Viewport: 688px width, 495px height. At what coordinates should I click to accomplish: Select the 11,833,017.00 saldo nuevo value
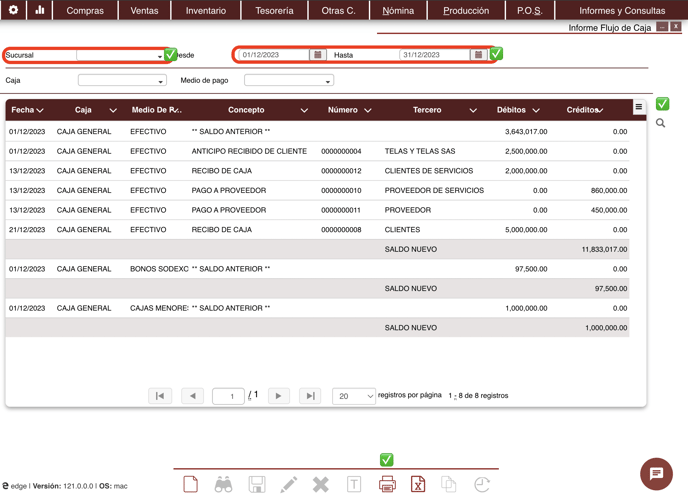point(604,249)
